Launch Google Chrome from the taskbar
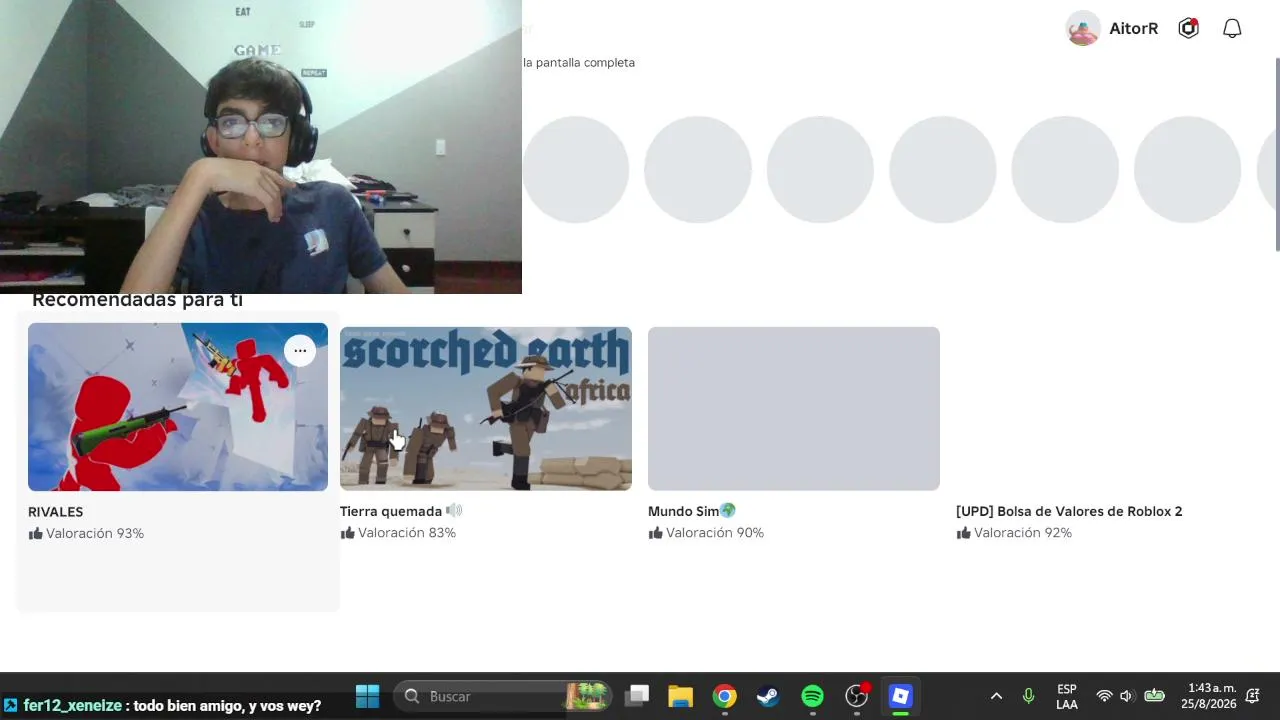The image size is (1280, 720). [725, 696]
